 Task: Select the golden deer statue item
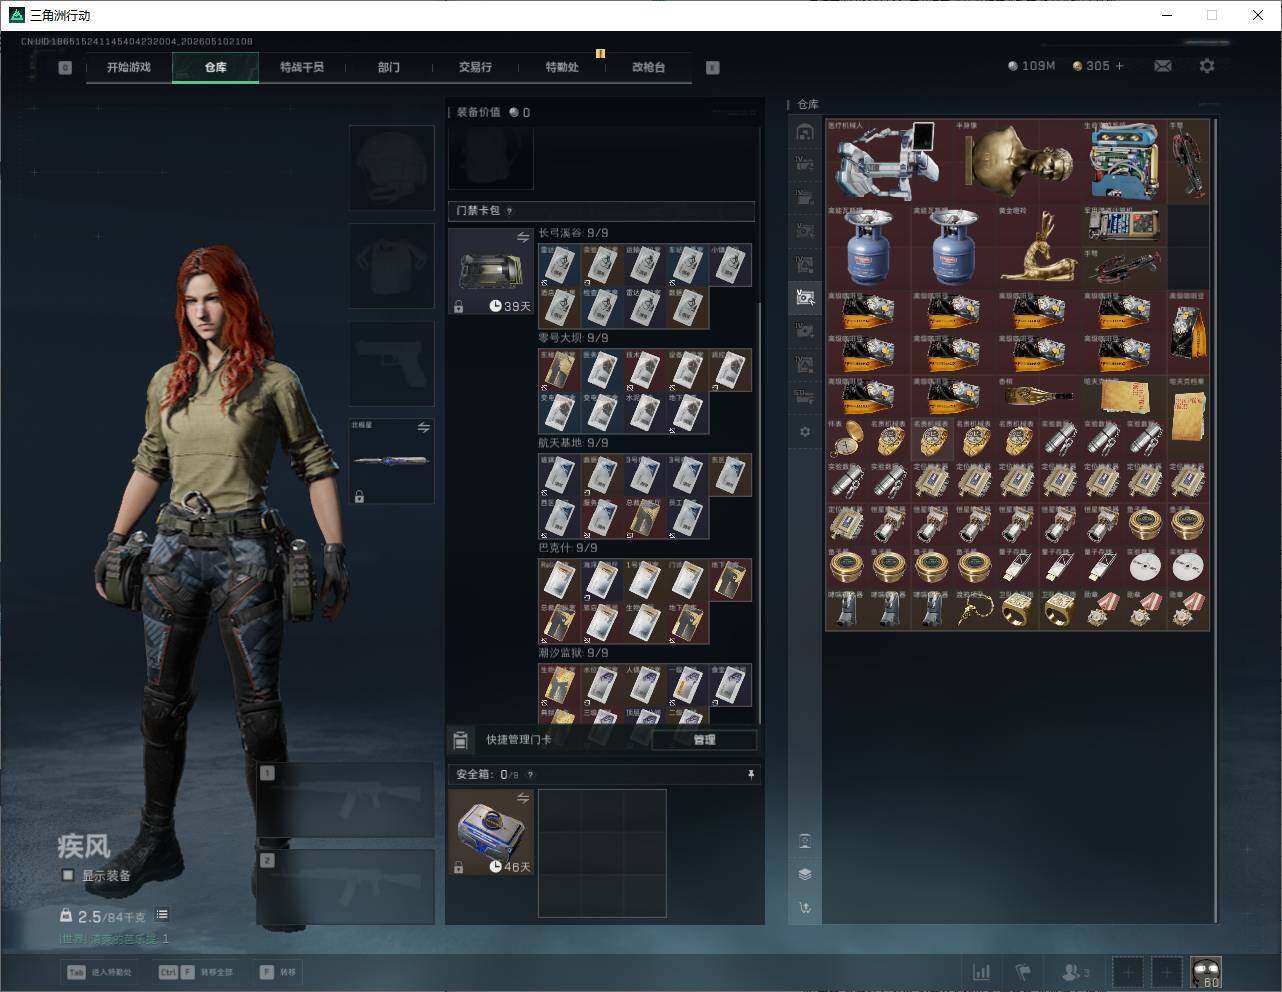(x=1039, y=247)
